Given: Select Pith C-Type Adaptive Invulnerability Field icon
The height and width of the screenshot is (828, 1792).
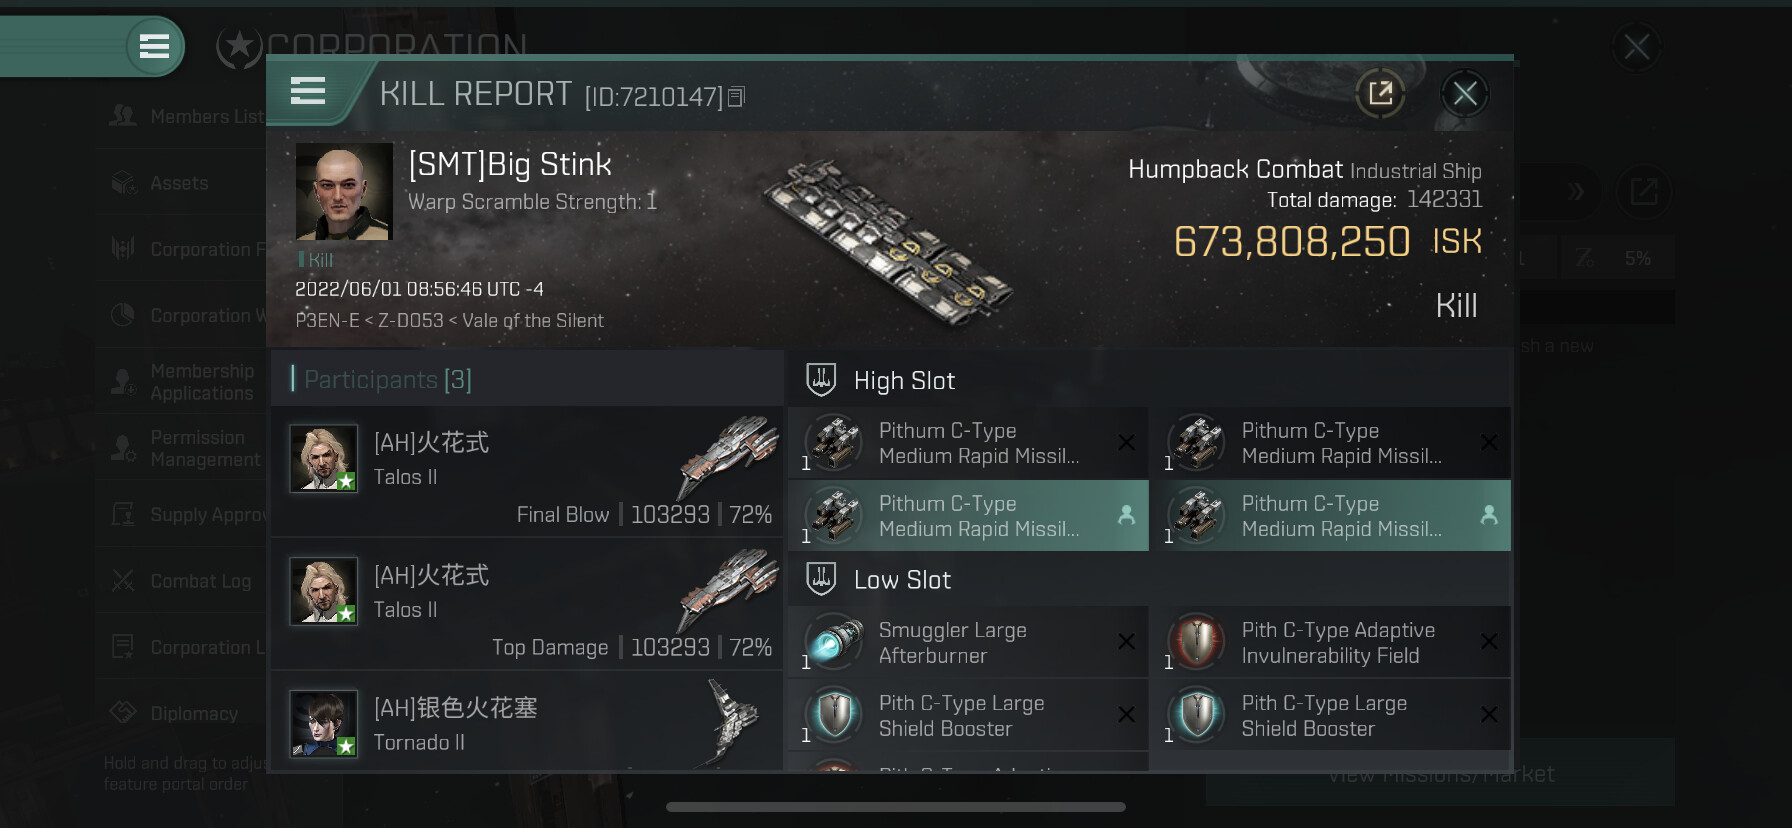Looking at the screenshot, I should coord(1197,643).
